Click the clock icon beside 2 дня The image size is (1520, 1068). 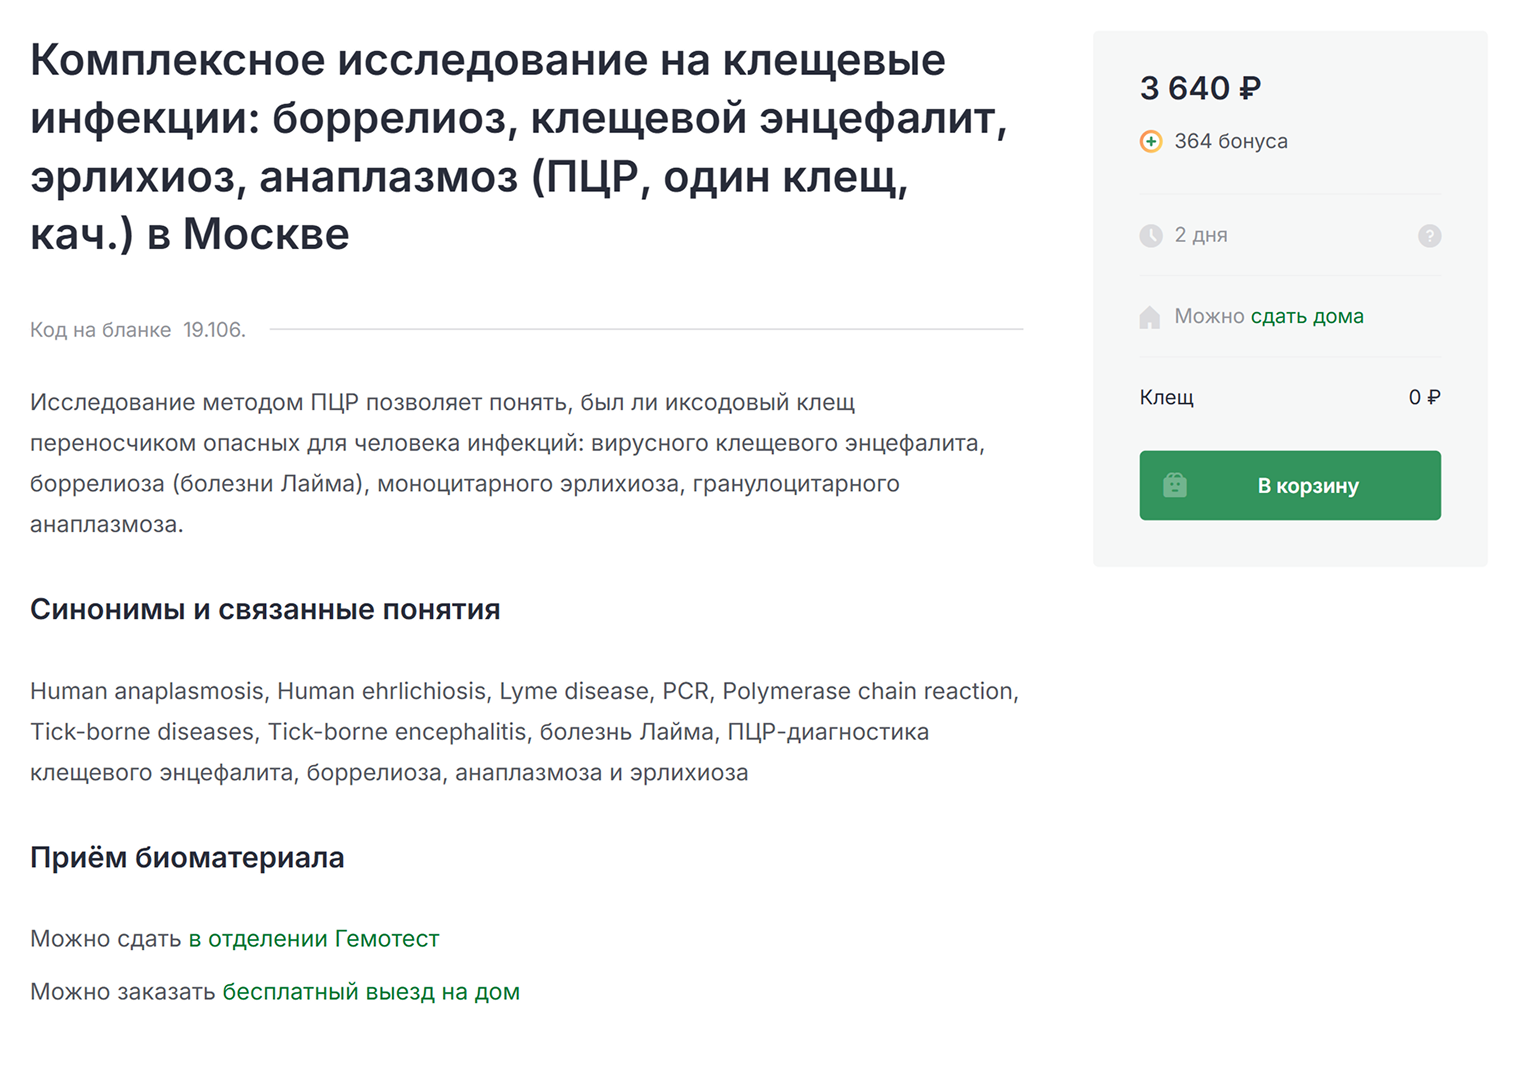[1151, 236]
